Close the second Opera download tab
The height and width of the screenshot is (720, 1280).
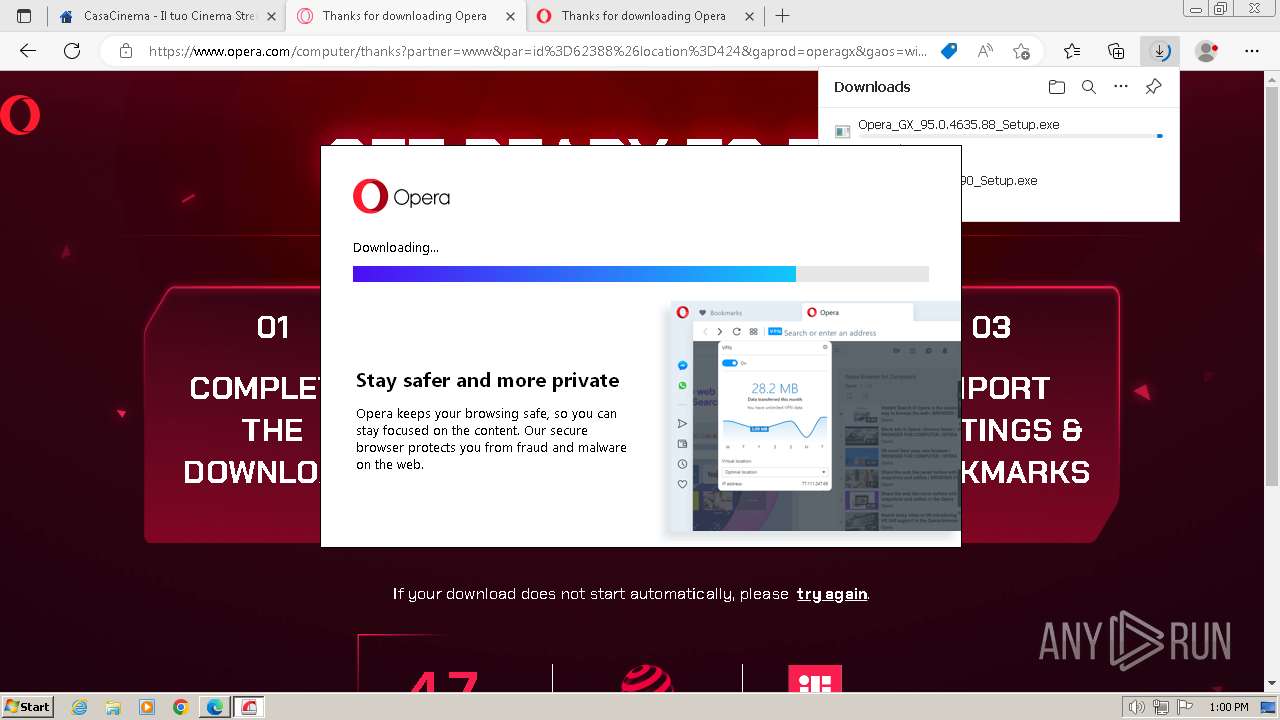[x=511, y=16]
